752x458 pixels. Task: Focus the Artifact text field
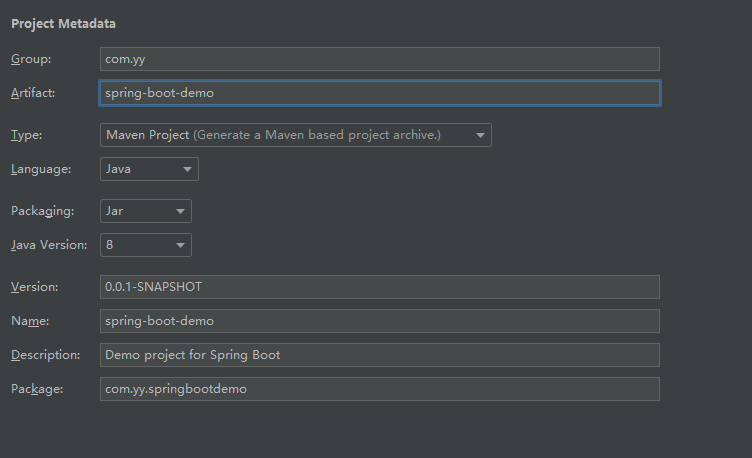tap(379, 93)
